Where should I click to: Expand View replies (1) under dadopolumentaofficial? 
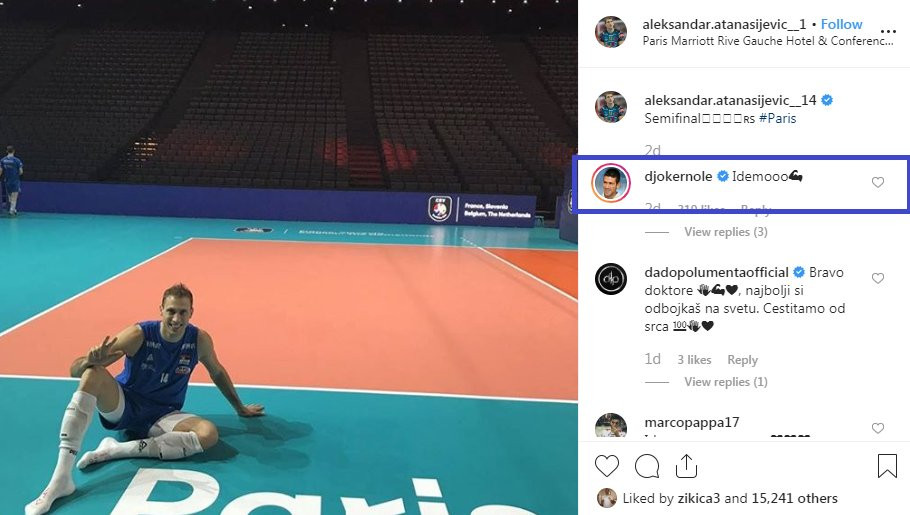point(725,381)
